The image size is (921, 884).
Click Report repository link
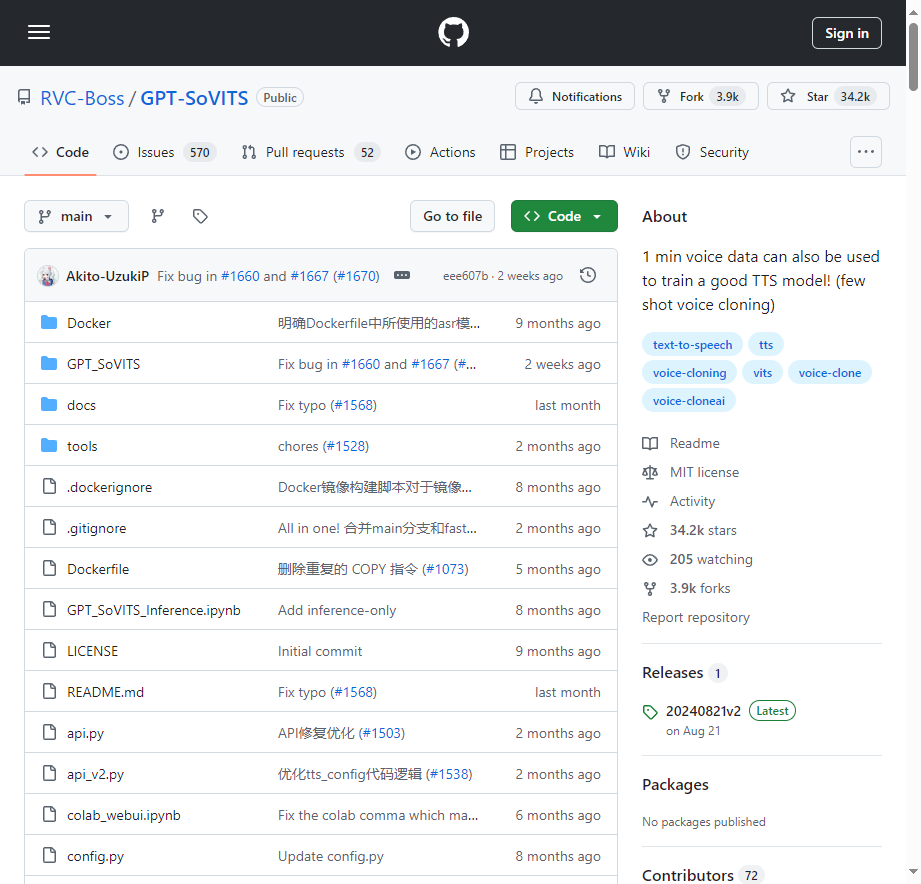tap(695, 617)
